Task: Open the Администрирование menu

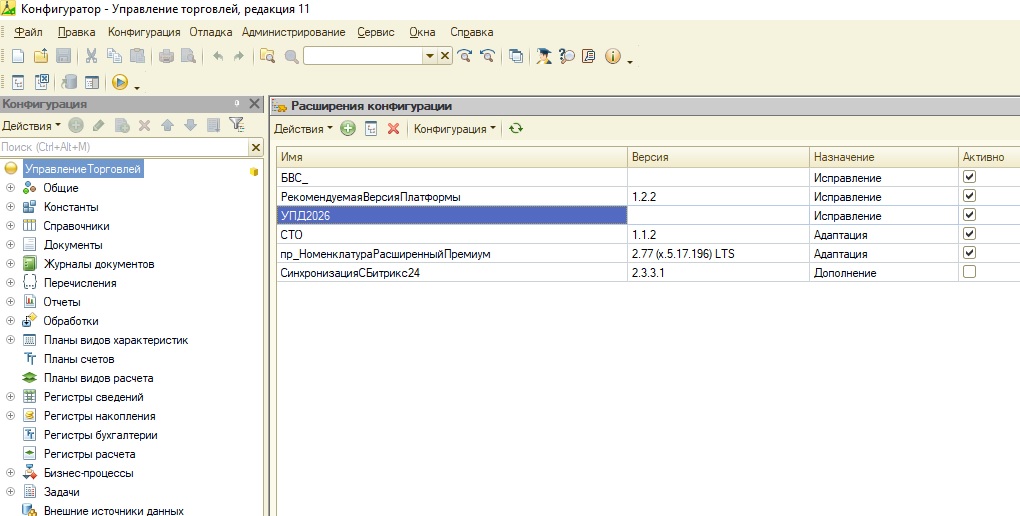Action: [x=293, y=32]
